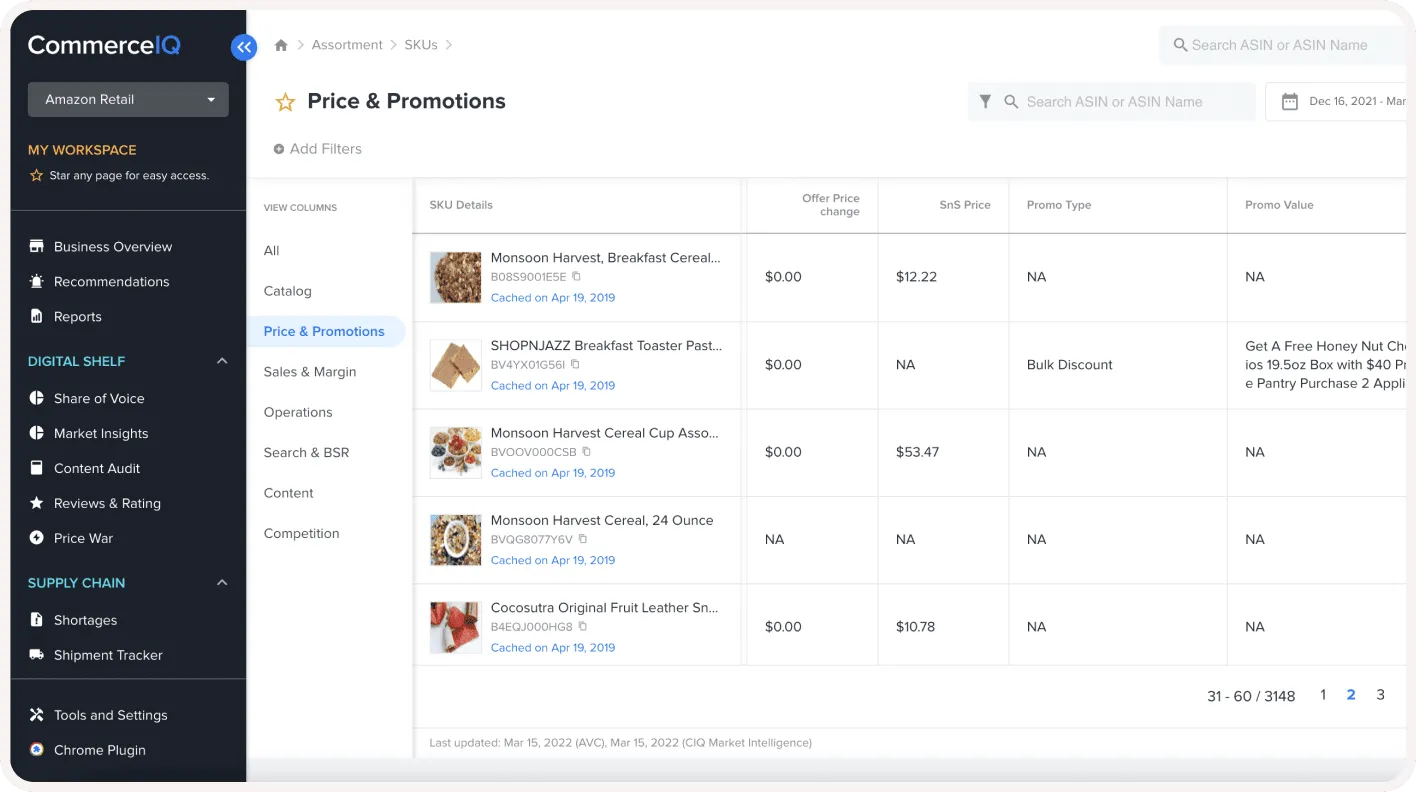The height and width of the screenshot is (792, 1416).
Task: Open the SKUs breadcrumb link
Action: (421, 45)
